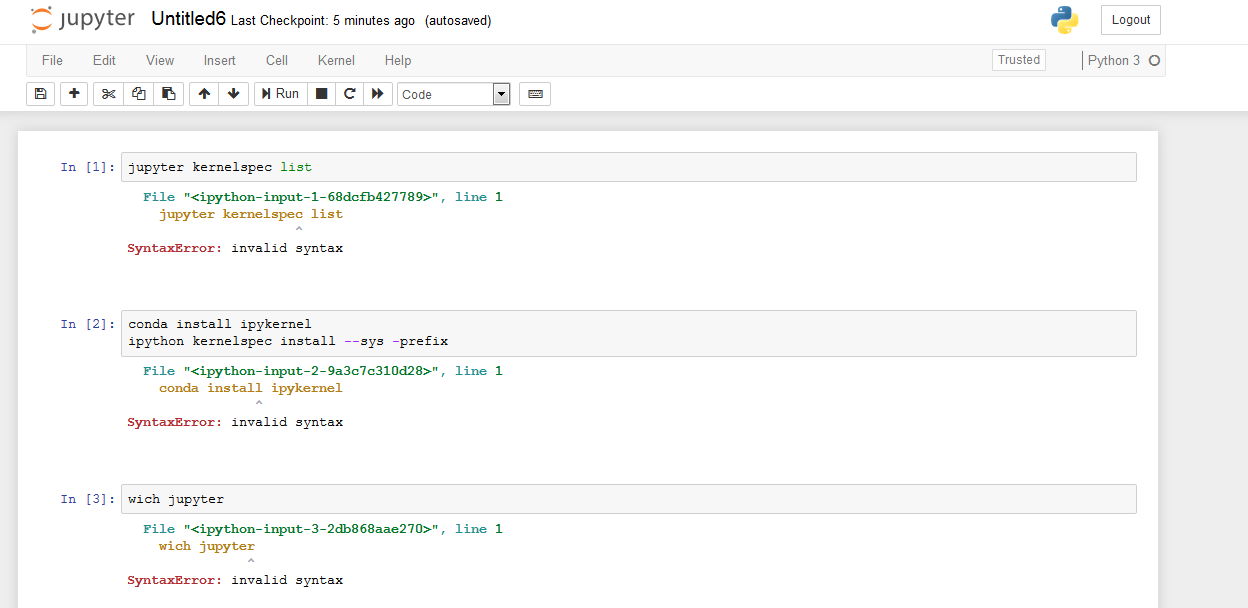Screen dimensions: 1248x608
Task: Save the notebook using the save icon
Action: (39, 93)
